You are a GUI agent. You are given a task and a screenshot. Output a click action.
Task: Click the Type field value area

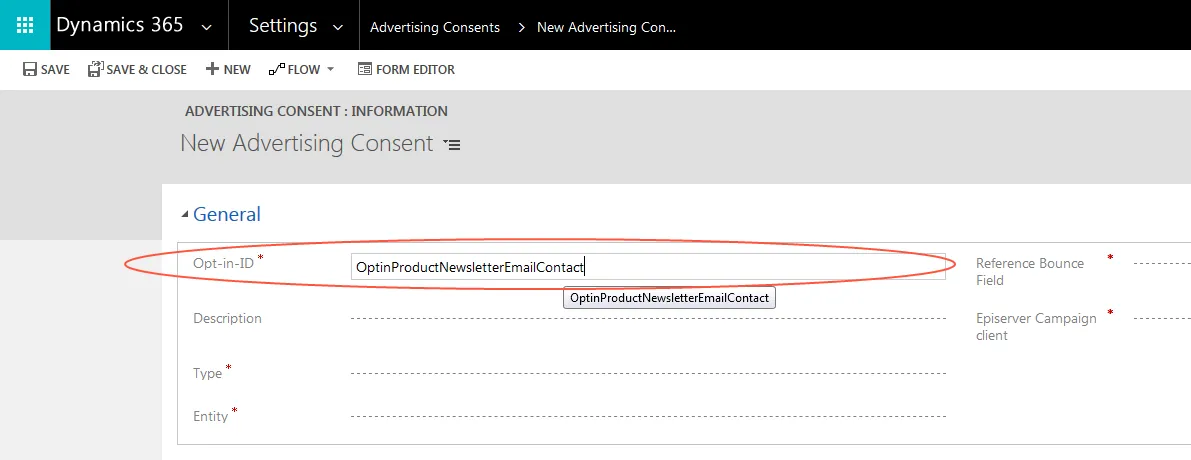pos(648,373)
